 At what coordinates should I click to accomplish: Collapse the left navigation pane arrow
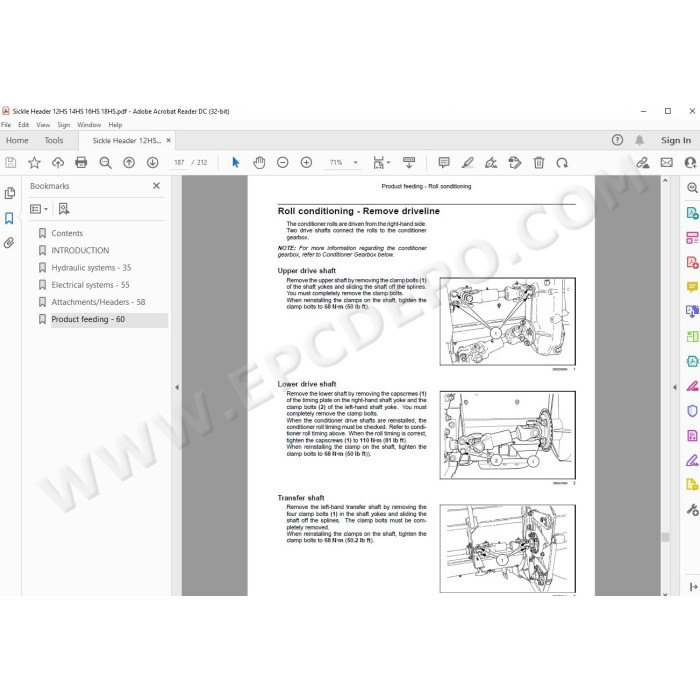177,388
